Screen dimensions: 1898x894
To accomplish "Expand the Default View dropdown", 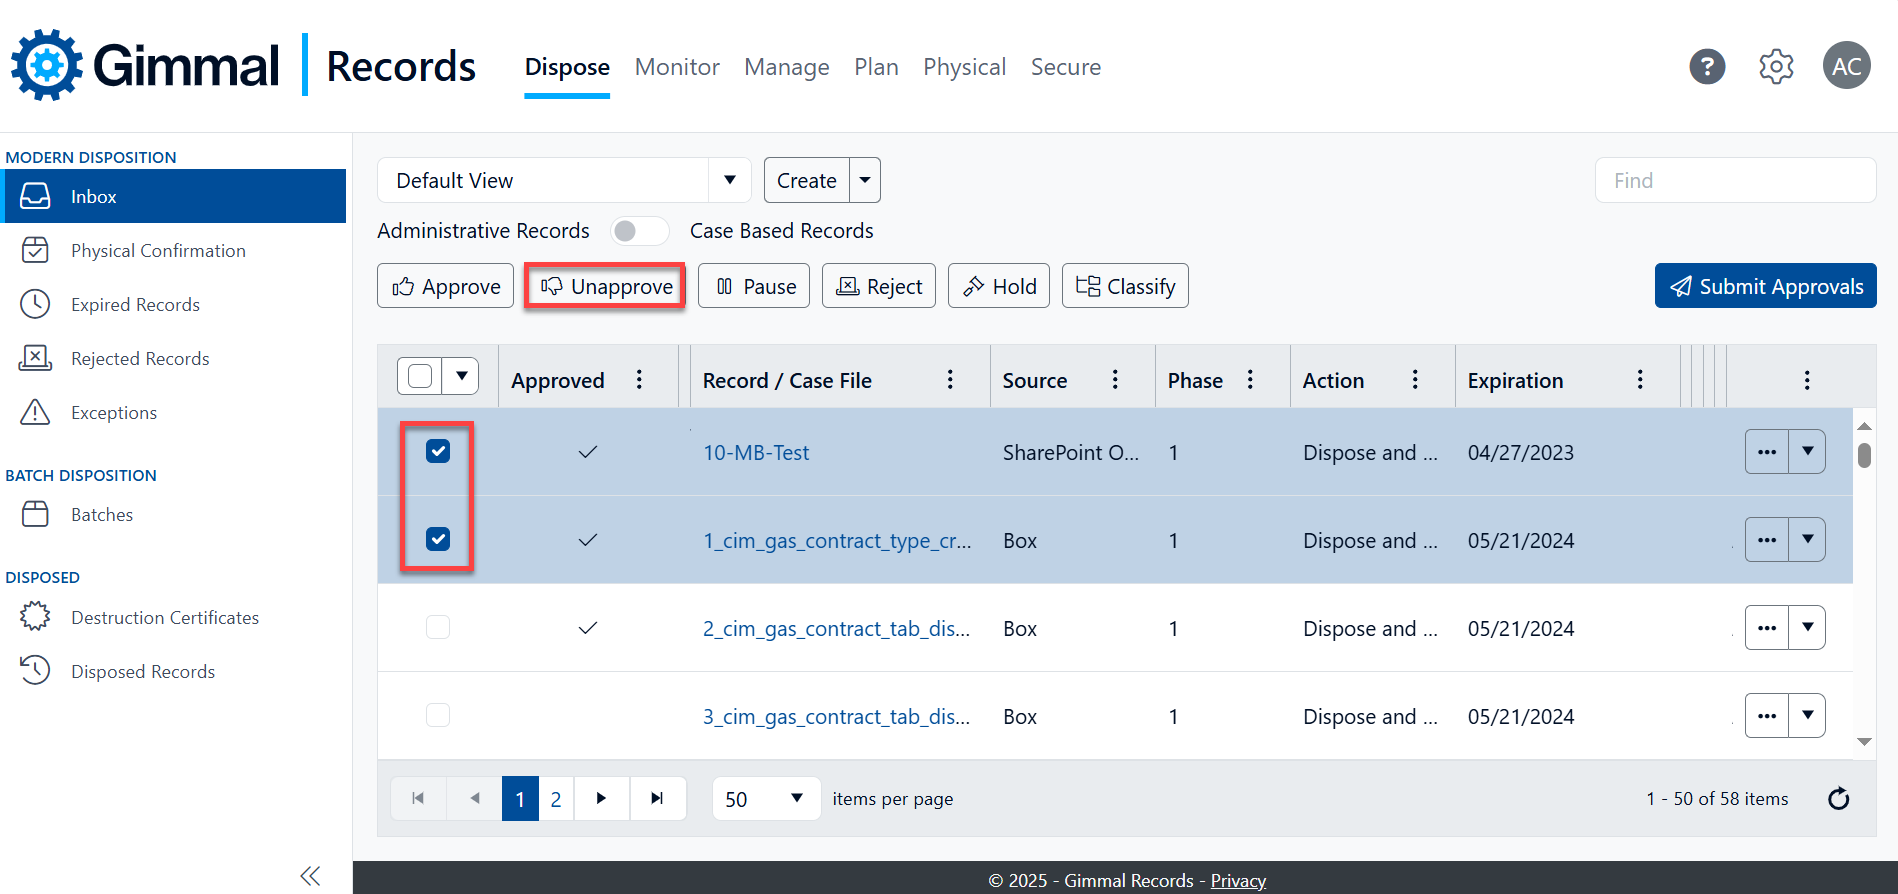I will [x=730, y=181].
